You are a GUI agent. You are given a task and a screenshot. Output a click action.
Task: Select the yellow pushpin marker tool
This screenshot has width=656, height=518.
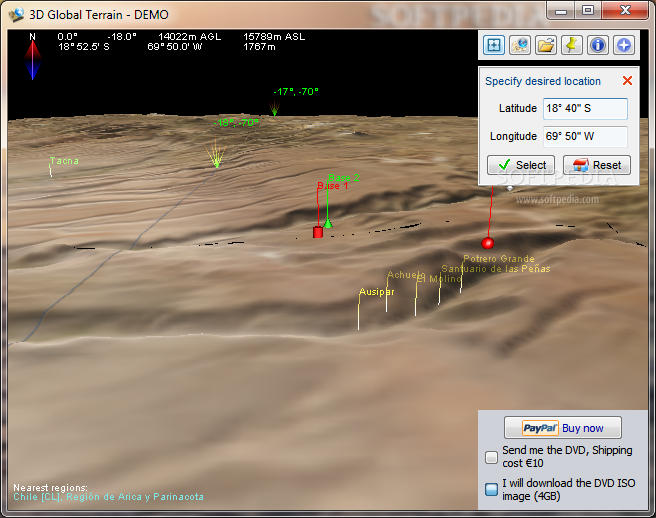(x=572, y=45)
